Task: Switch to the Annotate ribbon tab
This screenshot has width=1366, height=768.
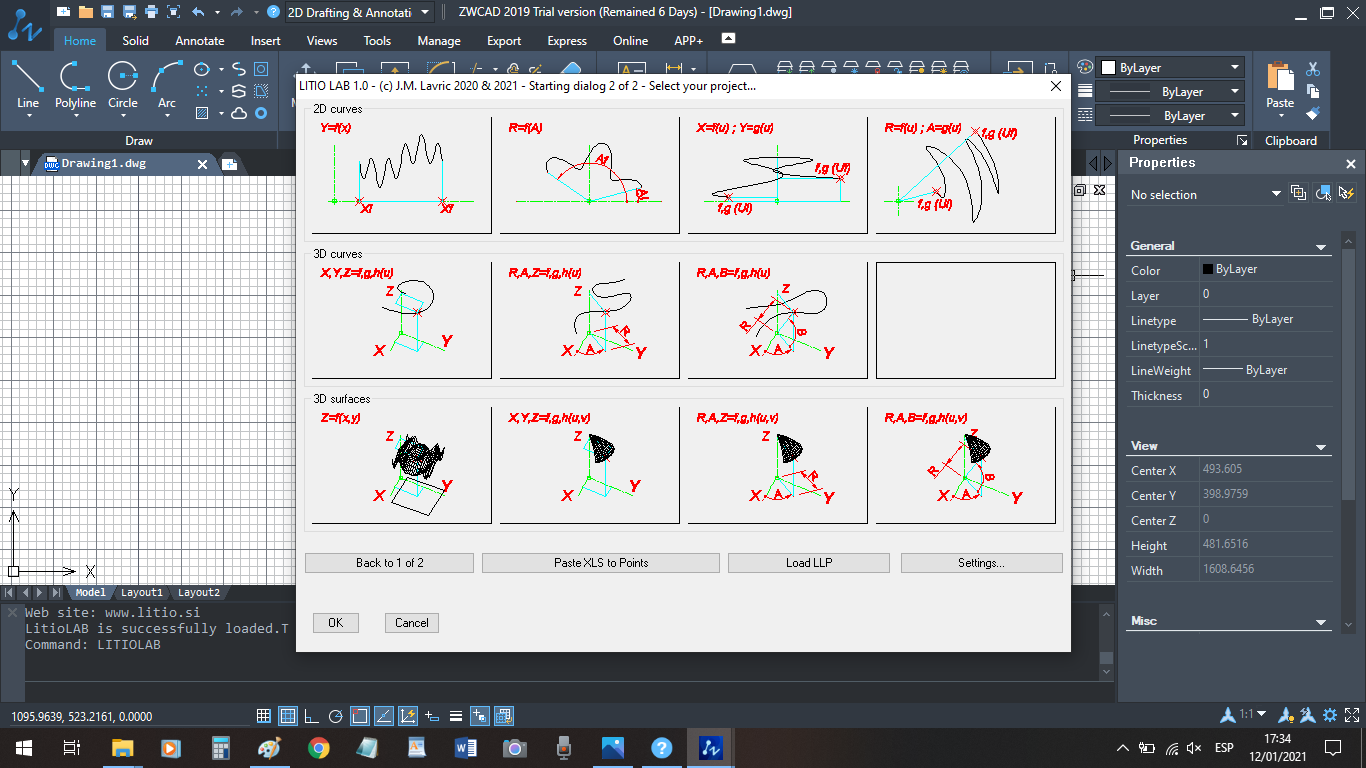Action: [200, 41]
